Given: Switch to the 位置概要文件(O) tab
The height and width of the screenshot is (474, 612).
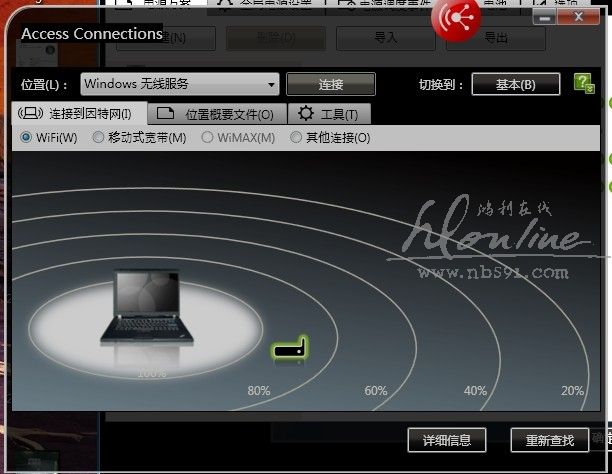Looking at the screenshot, I should (218, 113).
